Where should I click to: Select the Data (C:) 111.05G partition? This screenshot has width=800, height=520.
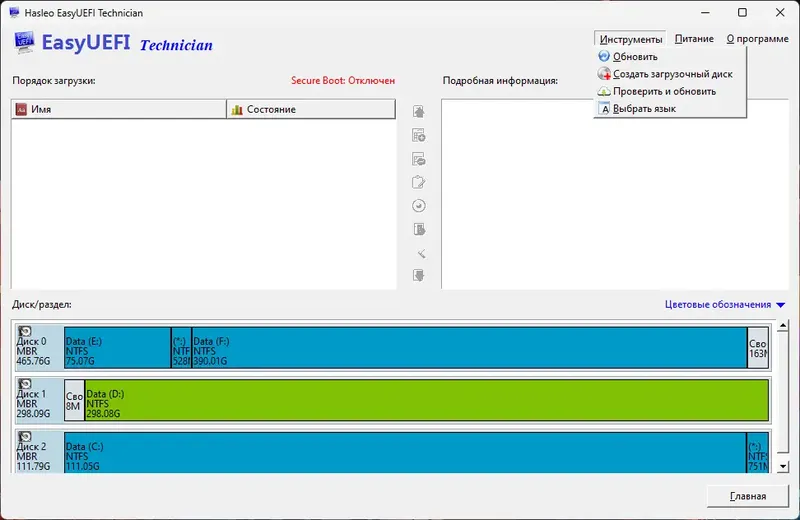405,453
